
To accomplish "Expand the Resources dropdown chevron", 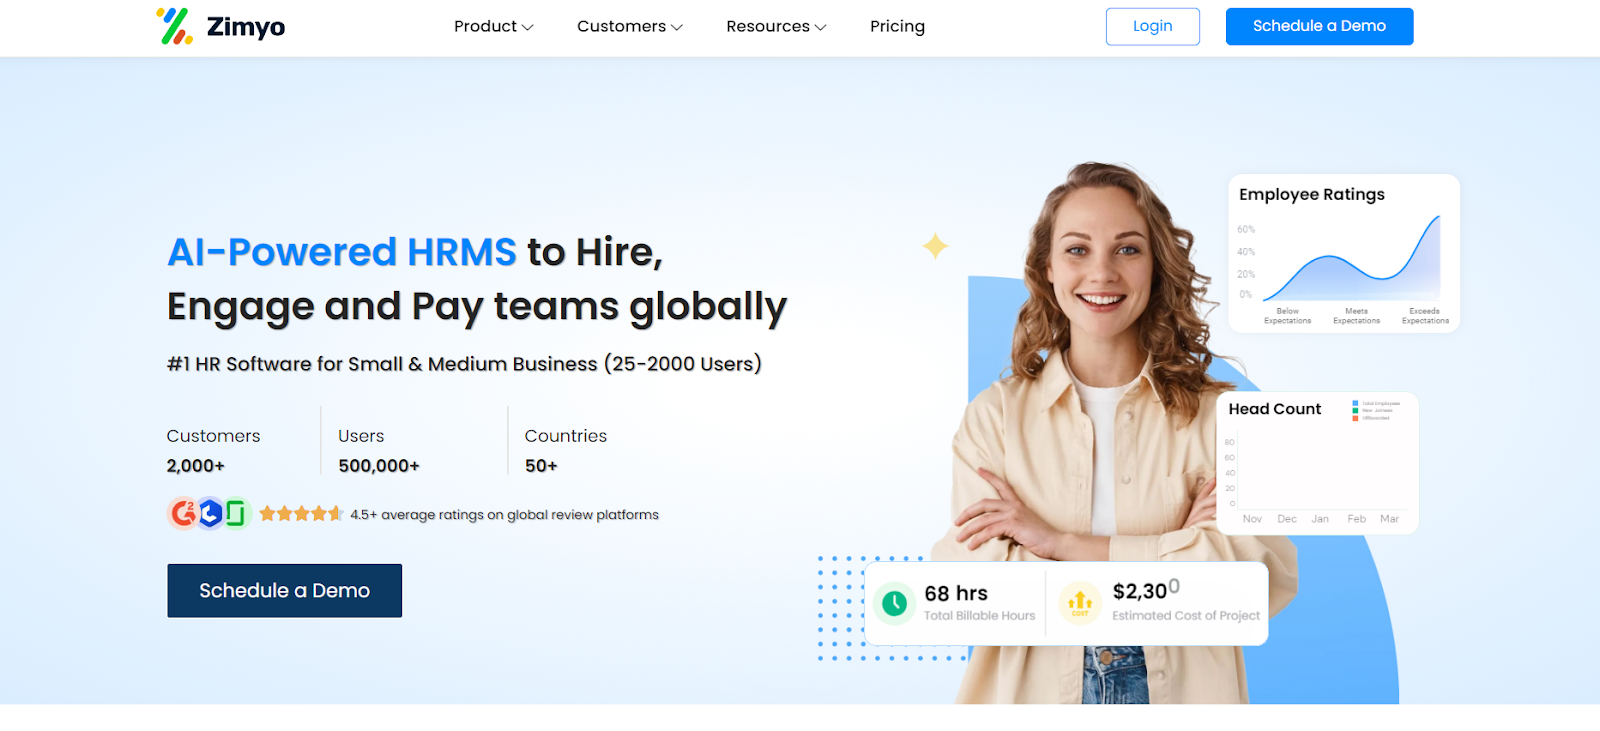I will coord(820,27).
